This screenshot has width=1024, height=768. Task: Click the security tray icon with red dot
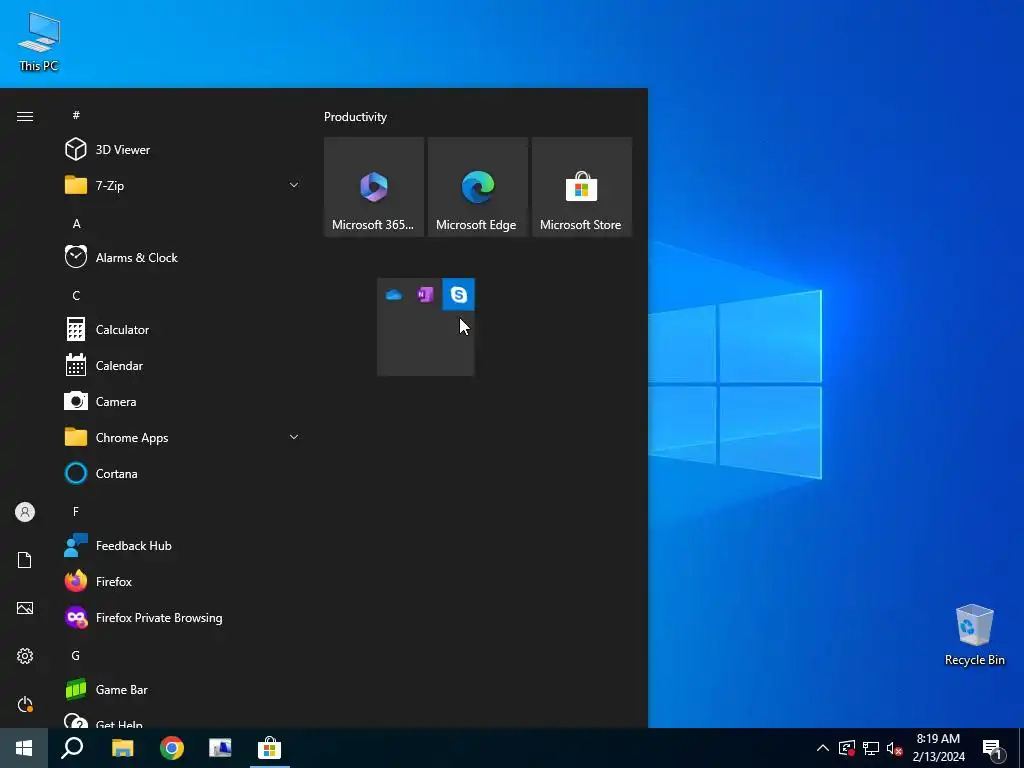847,748
